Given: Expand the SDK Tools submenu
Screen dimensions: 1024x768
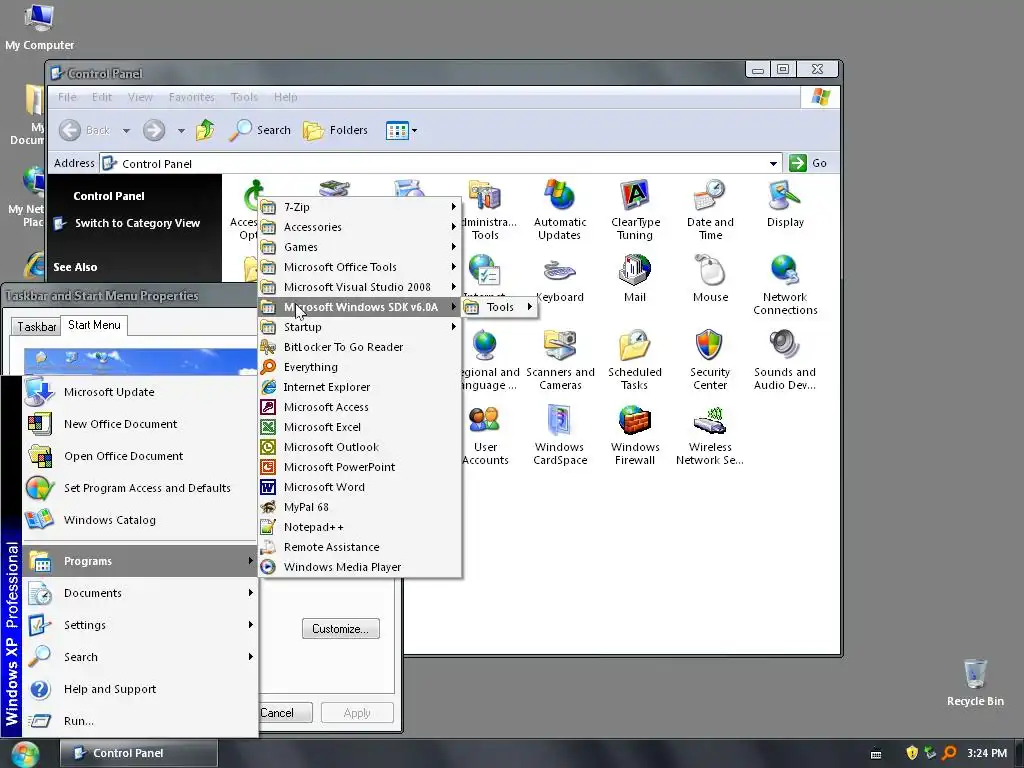Looking at the screenshot, I should (x=500, y=307).
